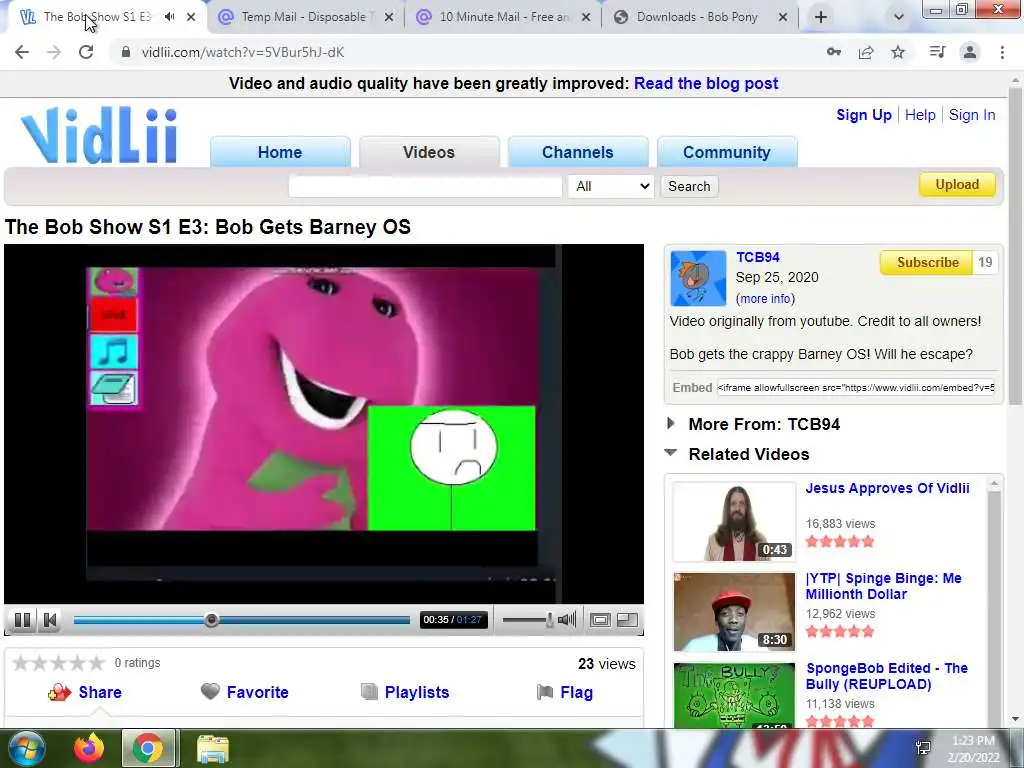
Task: Mute the video via the speaker icon
Action: (567, 619)
